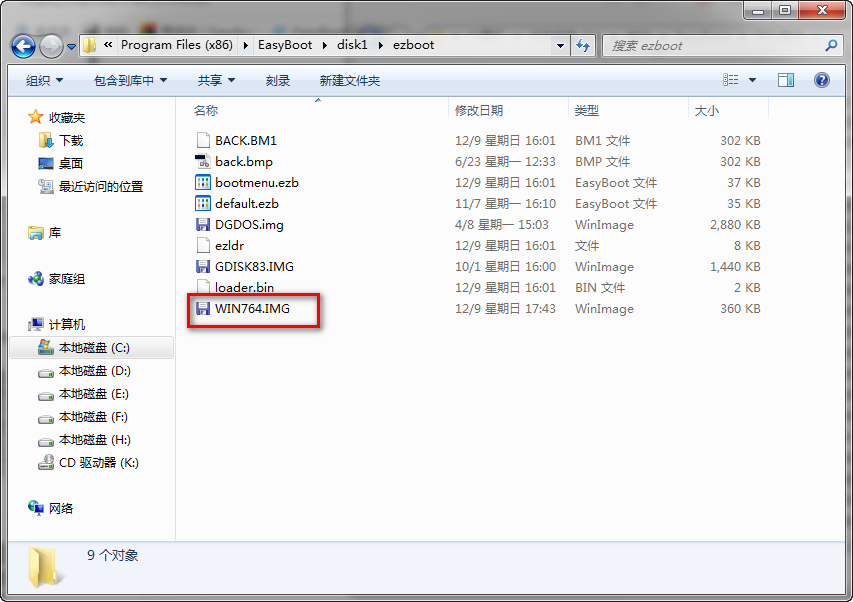853x602 pixels.
Task: Click the search magnifier in the search box
Action: pyautogui.click(x=829, y=45)
